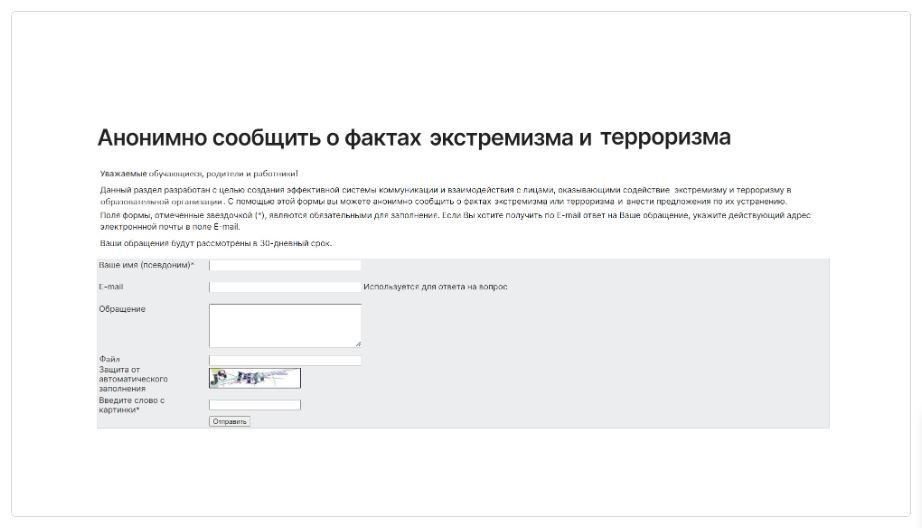Click the sentence 'Ваши обращения будут рассмотрены в 30-дневный срок'
Viewport: 922px width, 528px height.
click(216, 243)
